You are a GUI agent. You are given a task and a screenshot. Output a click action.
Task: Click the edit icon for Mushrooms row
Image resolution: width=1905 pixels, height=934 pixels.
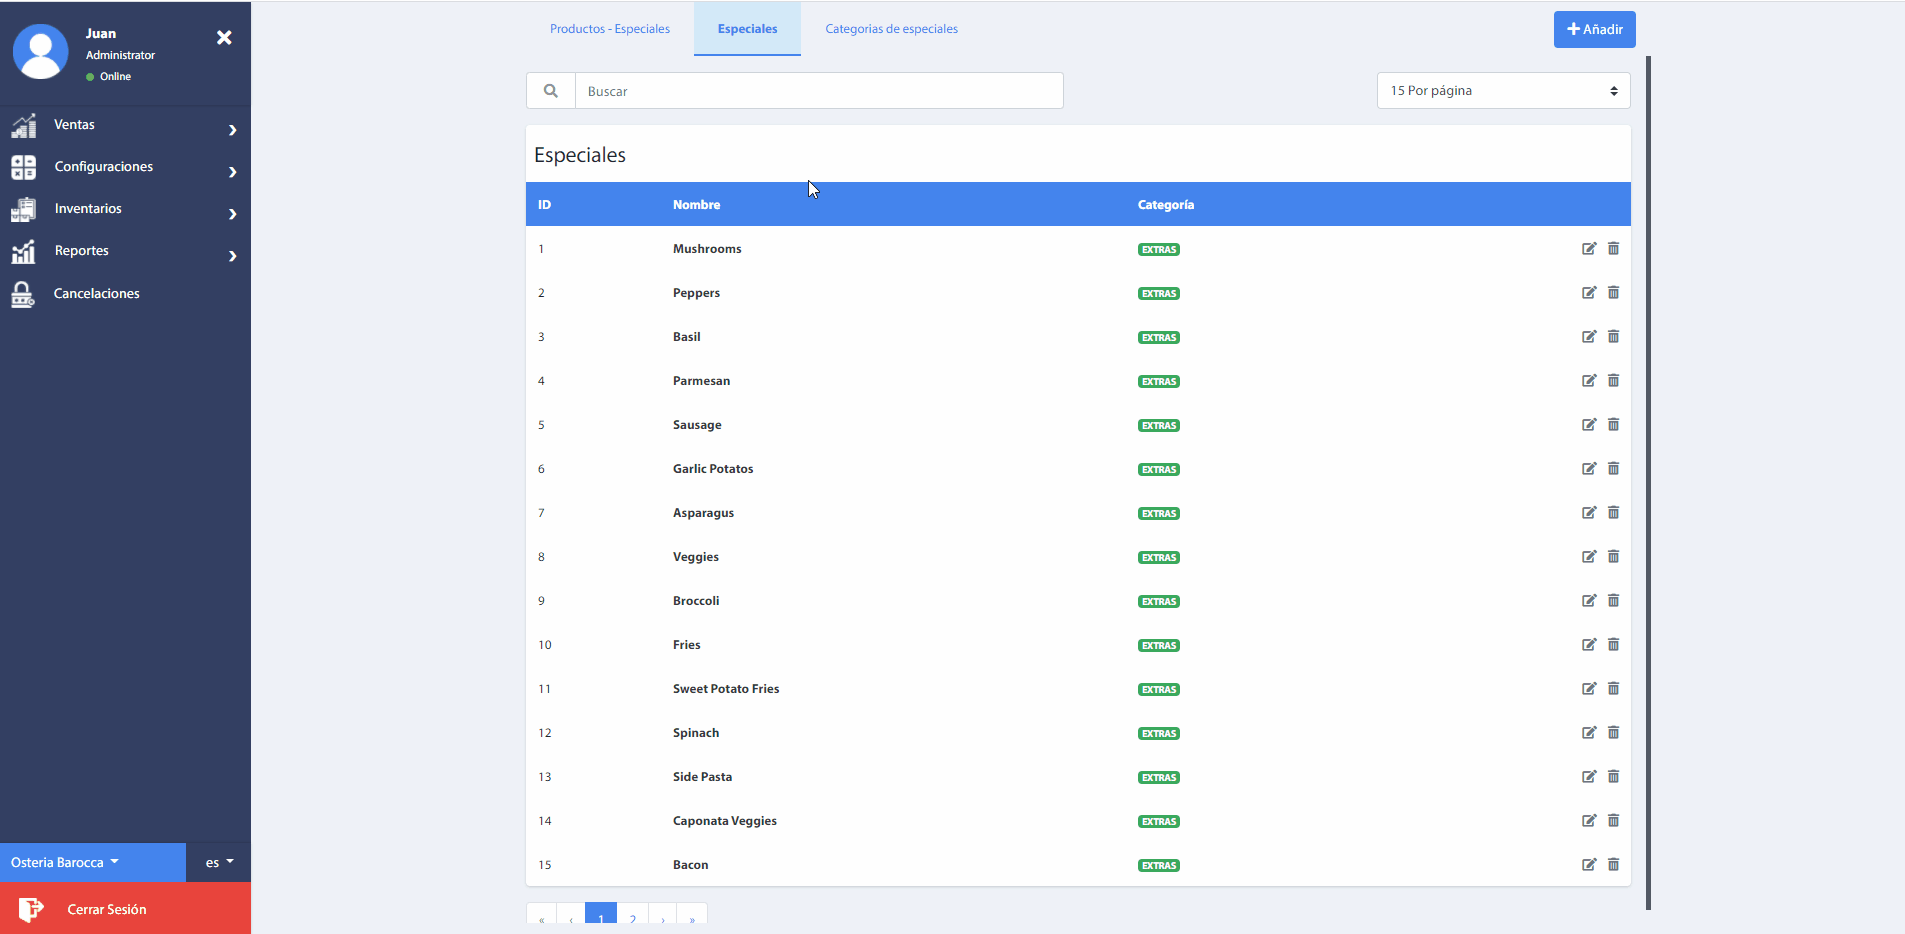1588,249
